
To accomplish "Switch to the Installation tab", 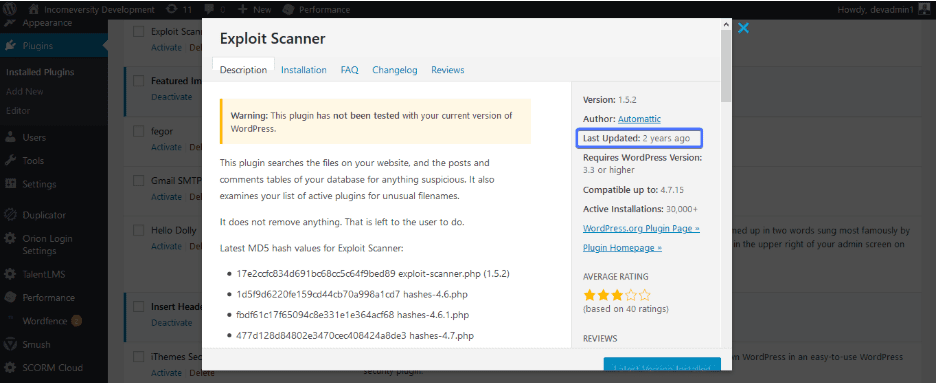I will point(304,69).
